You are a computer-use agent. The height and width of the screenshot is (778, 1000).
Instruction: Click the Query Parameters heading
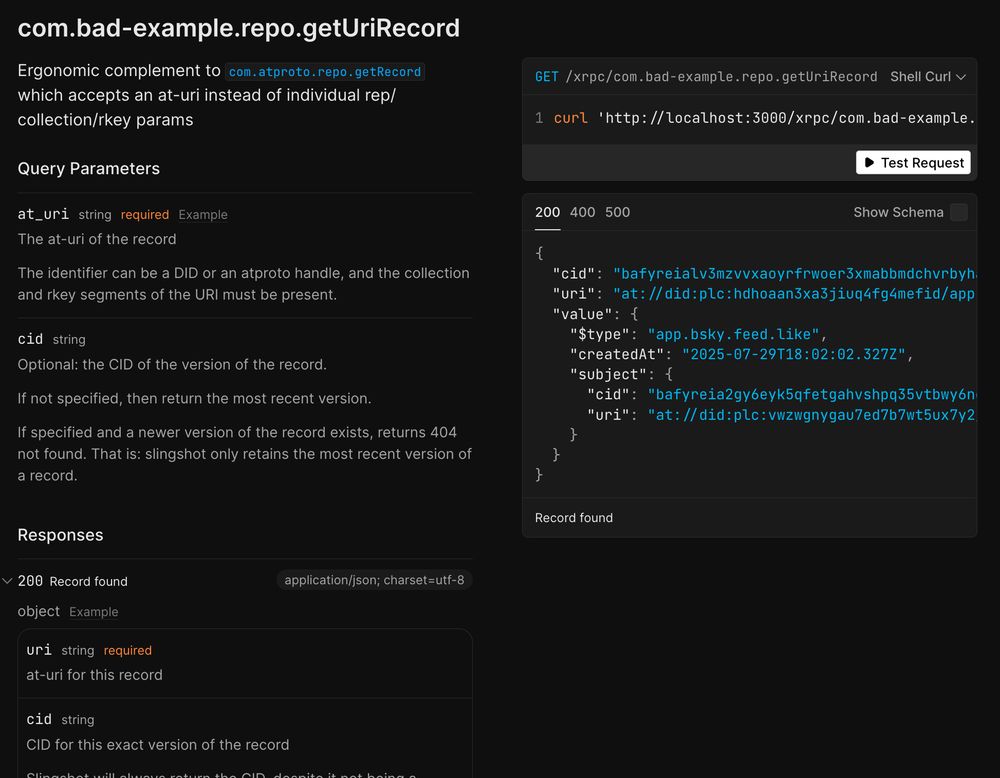[x=89, y=168]
